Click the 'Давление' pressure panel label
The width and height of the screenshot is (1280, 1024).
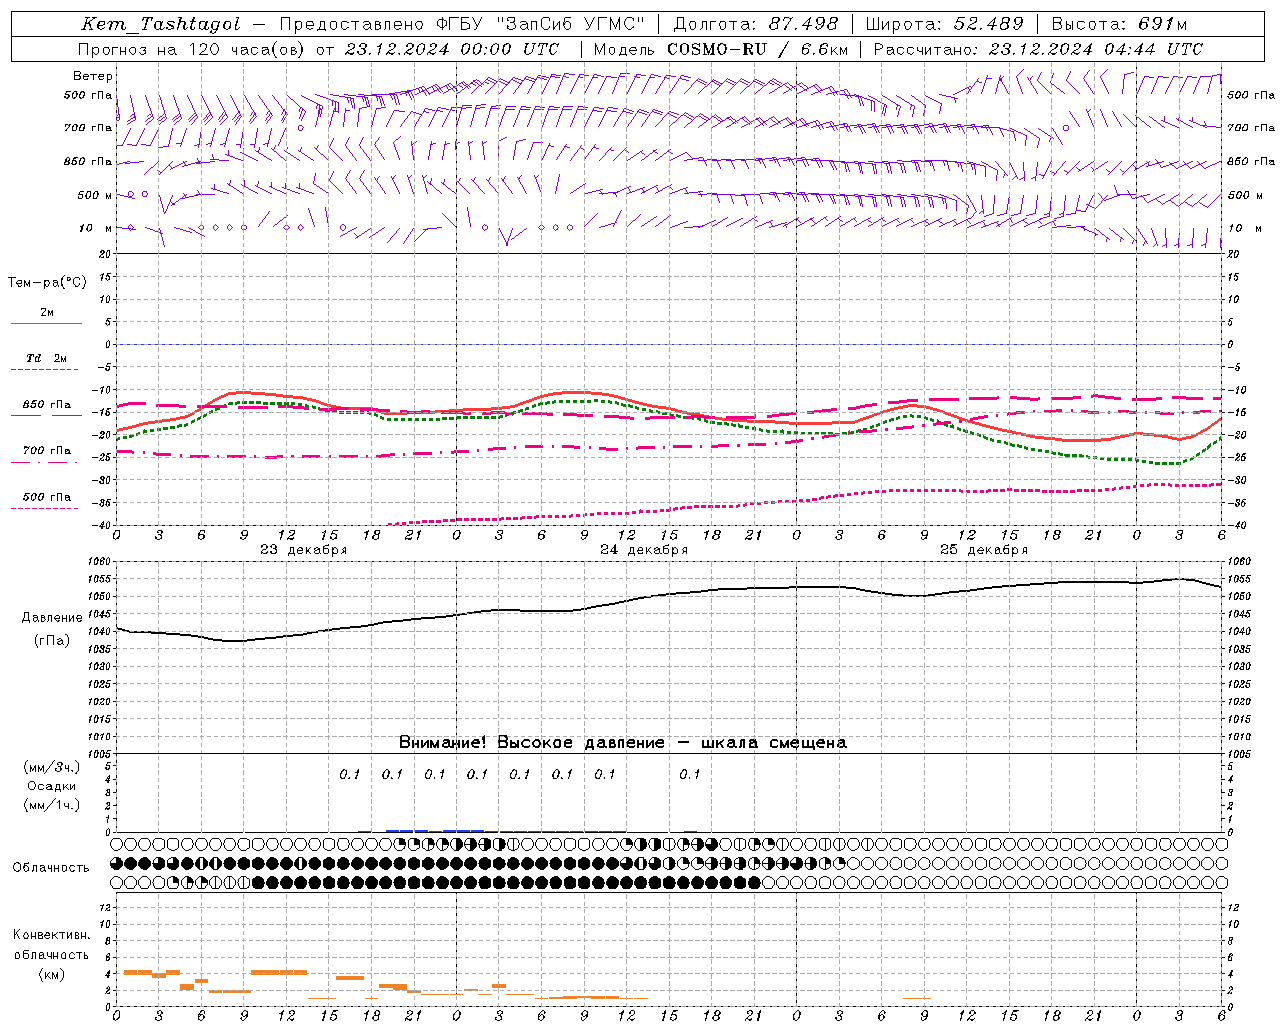(52, 618)
